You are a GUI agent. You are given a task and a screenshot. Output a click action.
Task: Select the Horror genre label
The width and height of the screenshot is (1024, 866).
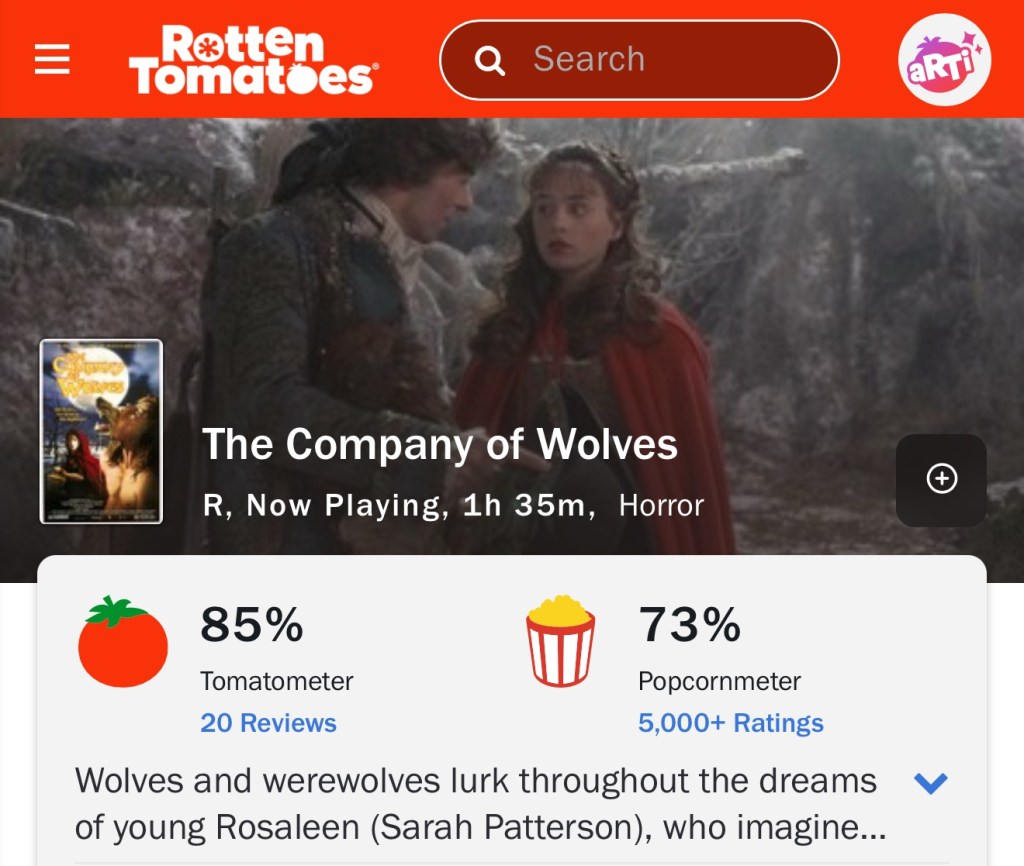(x=661, y=506)
